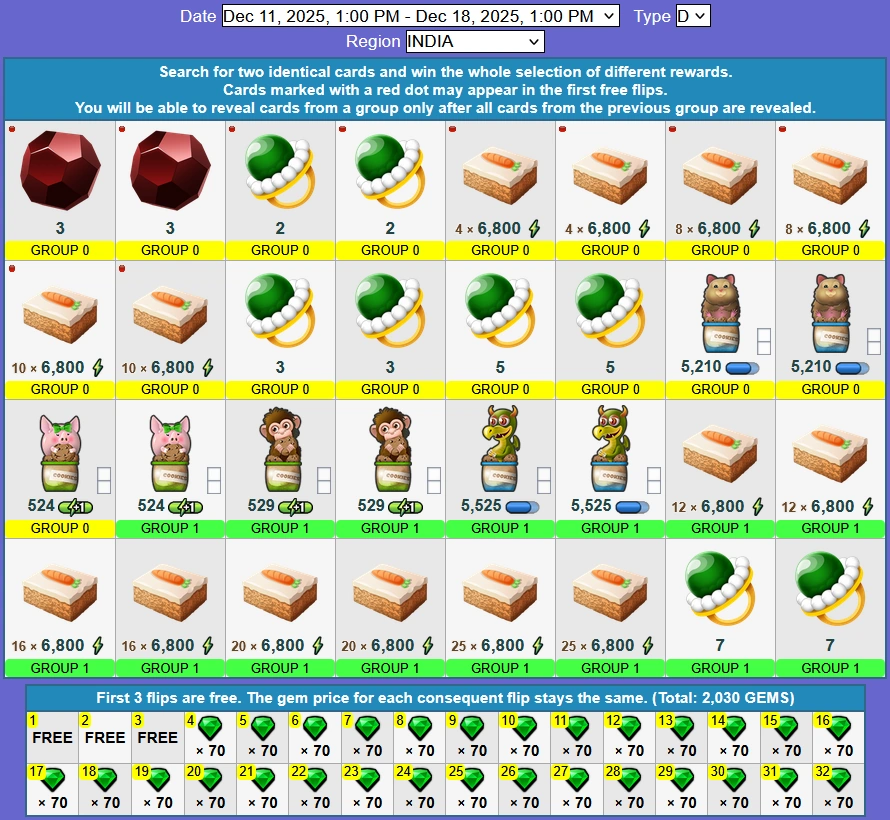Click flip 10 gem cost cell
The image size is (890, 820).
(524, 737)
